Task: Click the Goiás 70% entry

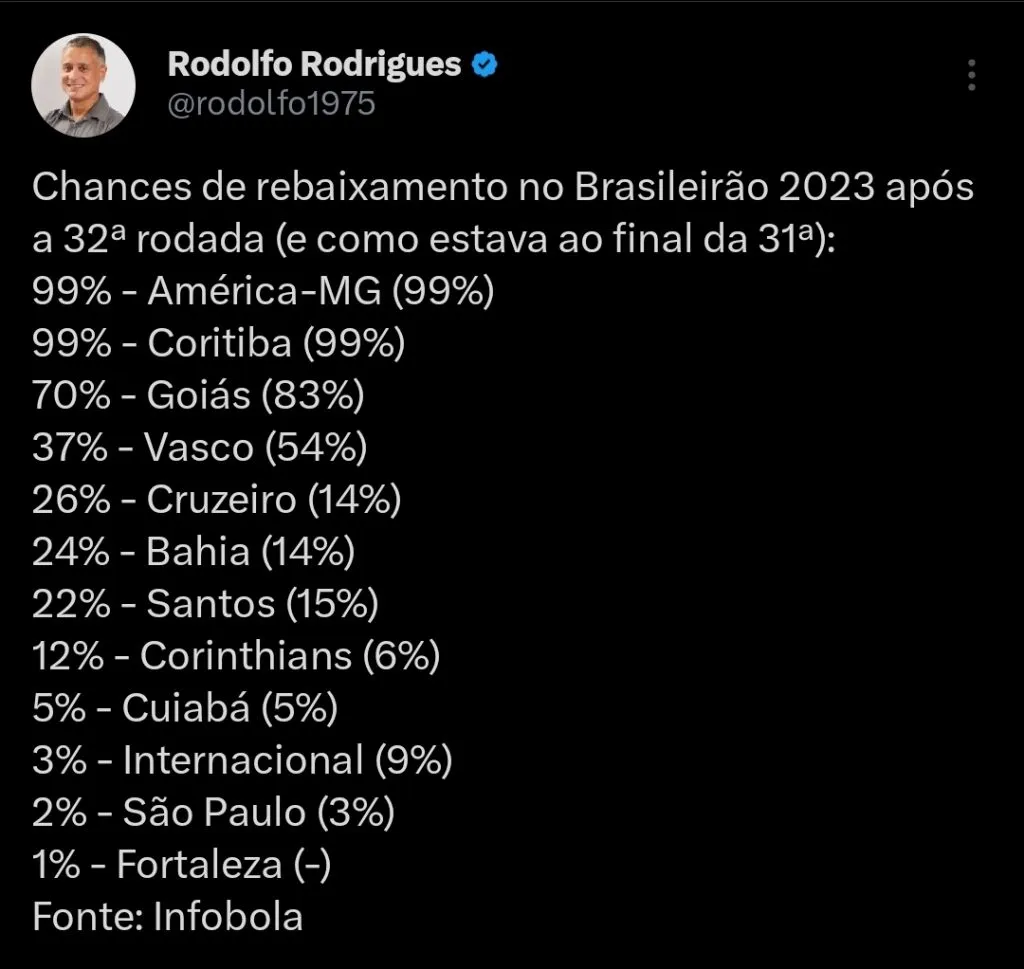Action: [198, 395]
